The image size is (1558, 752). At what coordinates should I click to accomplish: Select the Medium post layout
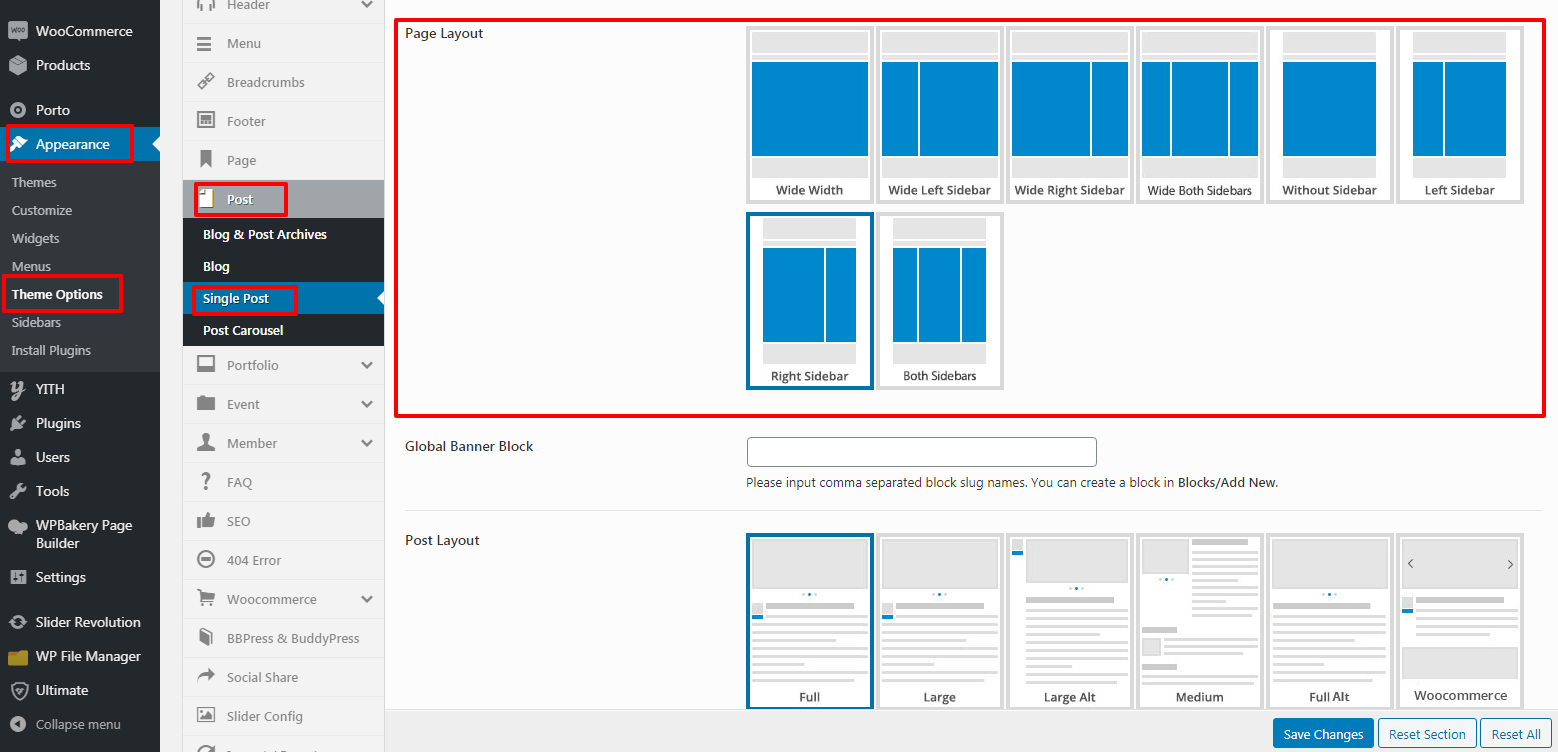click(1200, 621)
